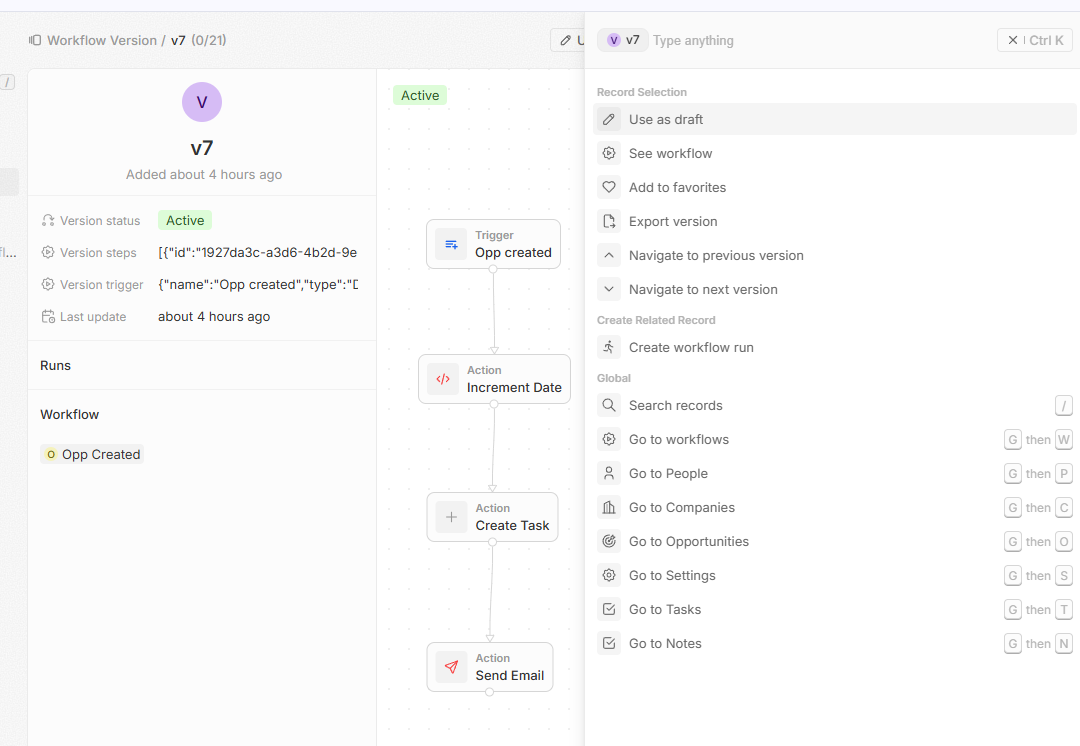Click the running-person Create workflow run icon
Image resolution: width=1080 pixels, height=746 pixels.
[x=609, y=347]
